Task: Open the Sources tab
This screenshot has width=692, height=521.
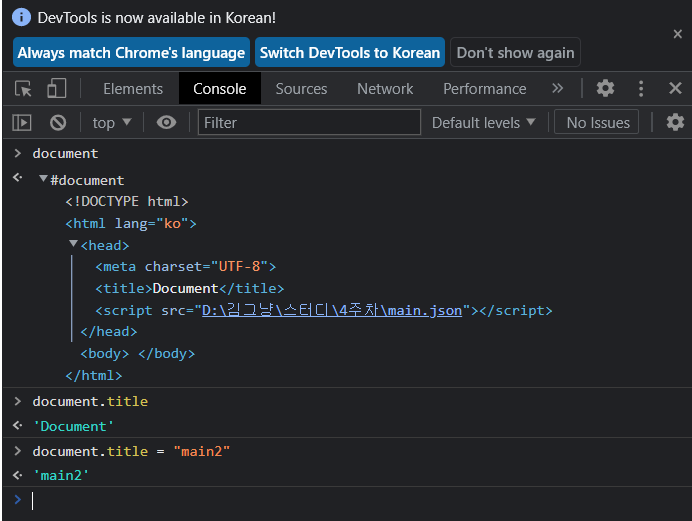Action: 301,89
